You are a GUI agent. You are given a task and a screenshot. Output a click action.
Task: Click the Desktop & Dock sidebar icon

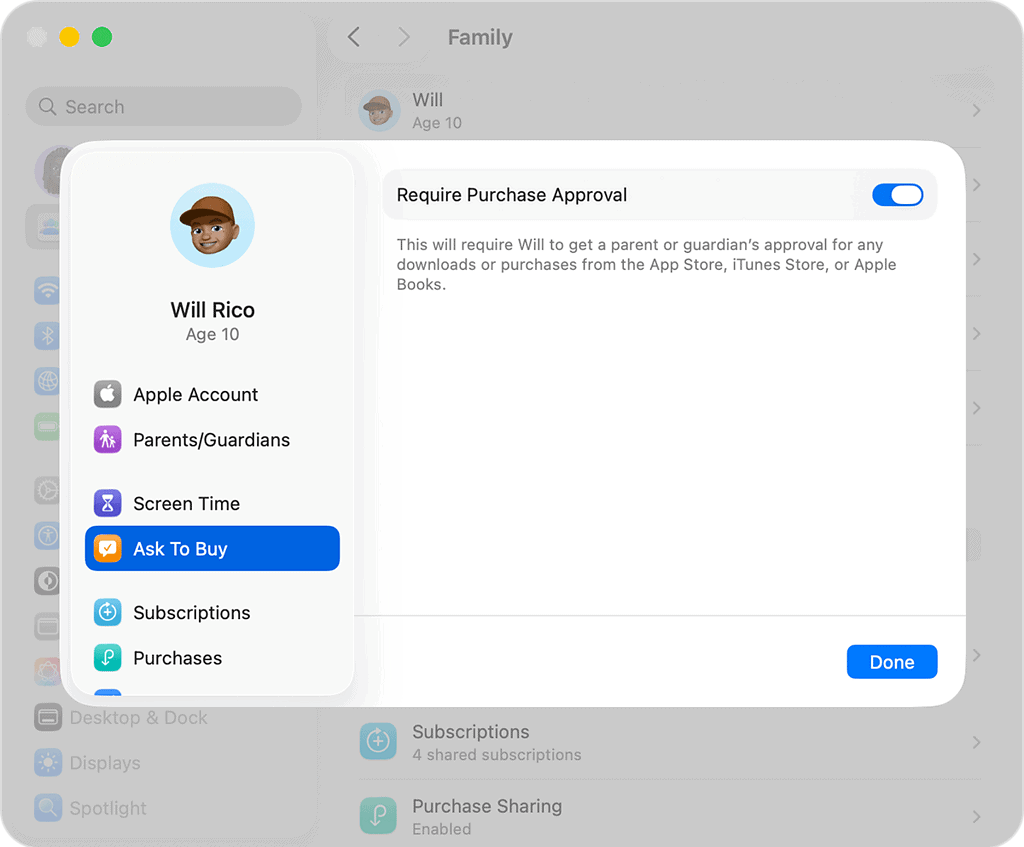[x=48, y=718]
